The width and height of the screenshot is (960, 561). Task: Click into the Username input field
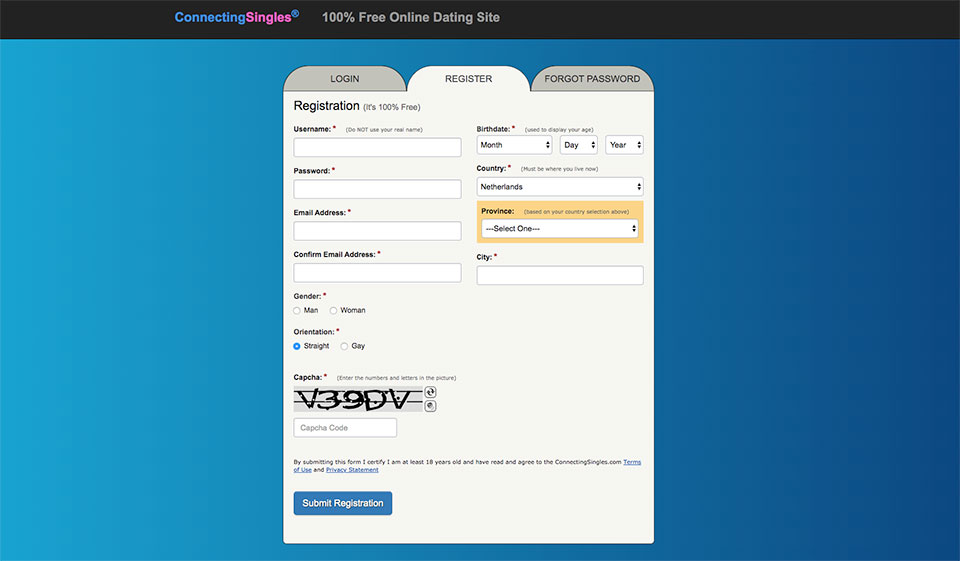click(377, 148)
